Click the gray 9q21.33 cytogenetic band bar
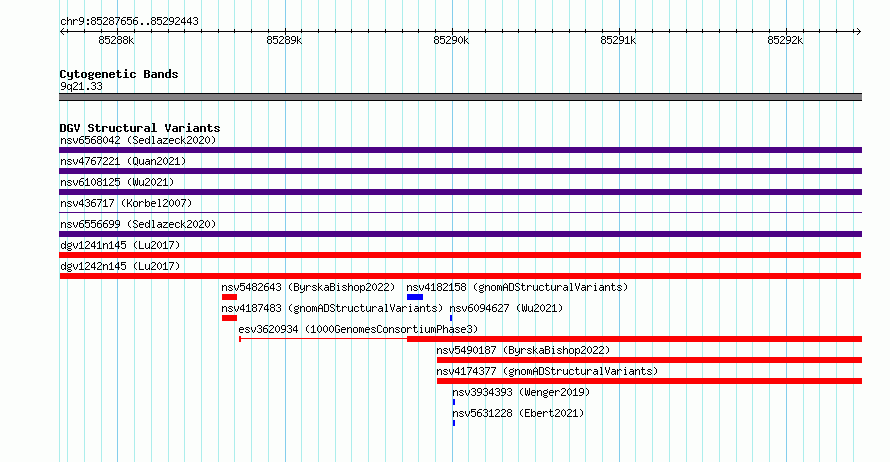The image size is (890, 462). pyautogui.click(x=460, y=97)
